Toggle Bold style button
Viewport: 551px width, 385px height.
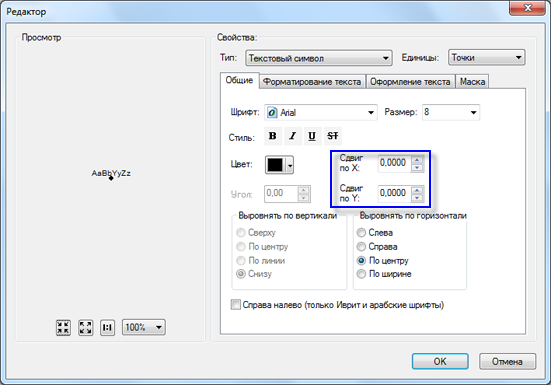pos(273,136)
